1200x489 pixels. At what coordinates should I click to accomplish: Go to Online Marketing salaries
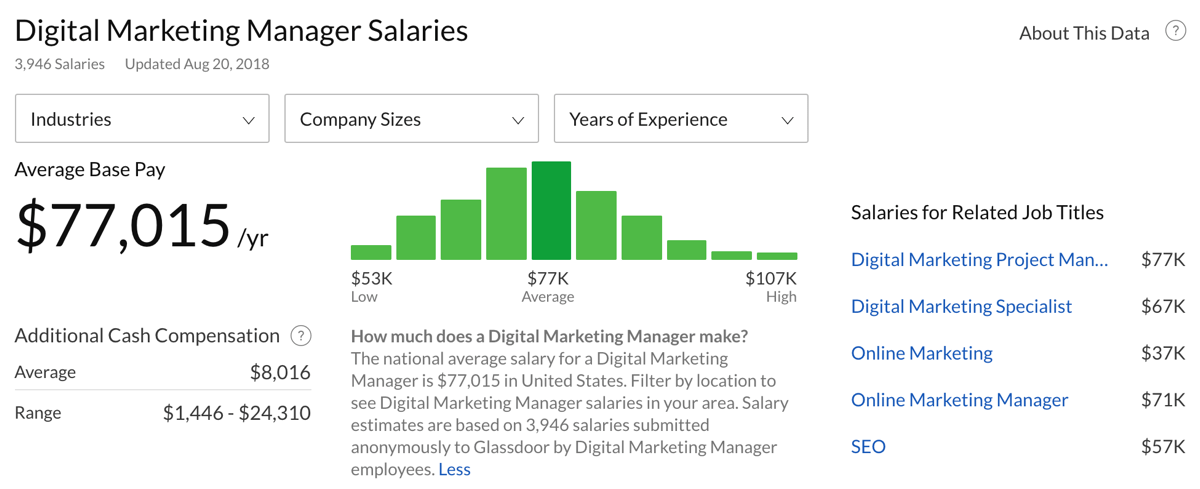coord(921,353)
